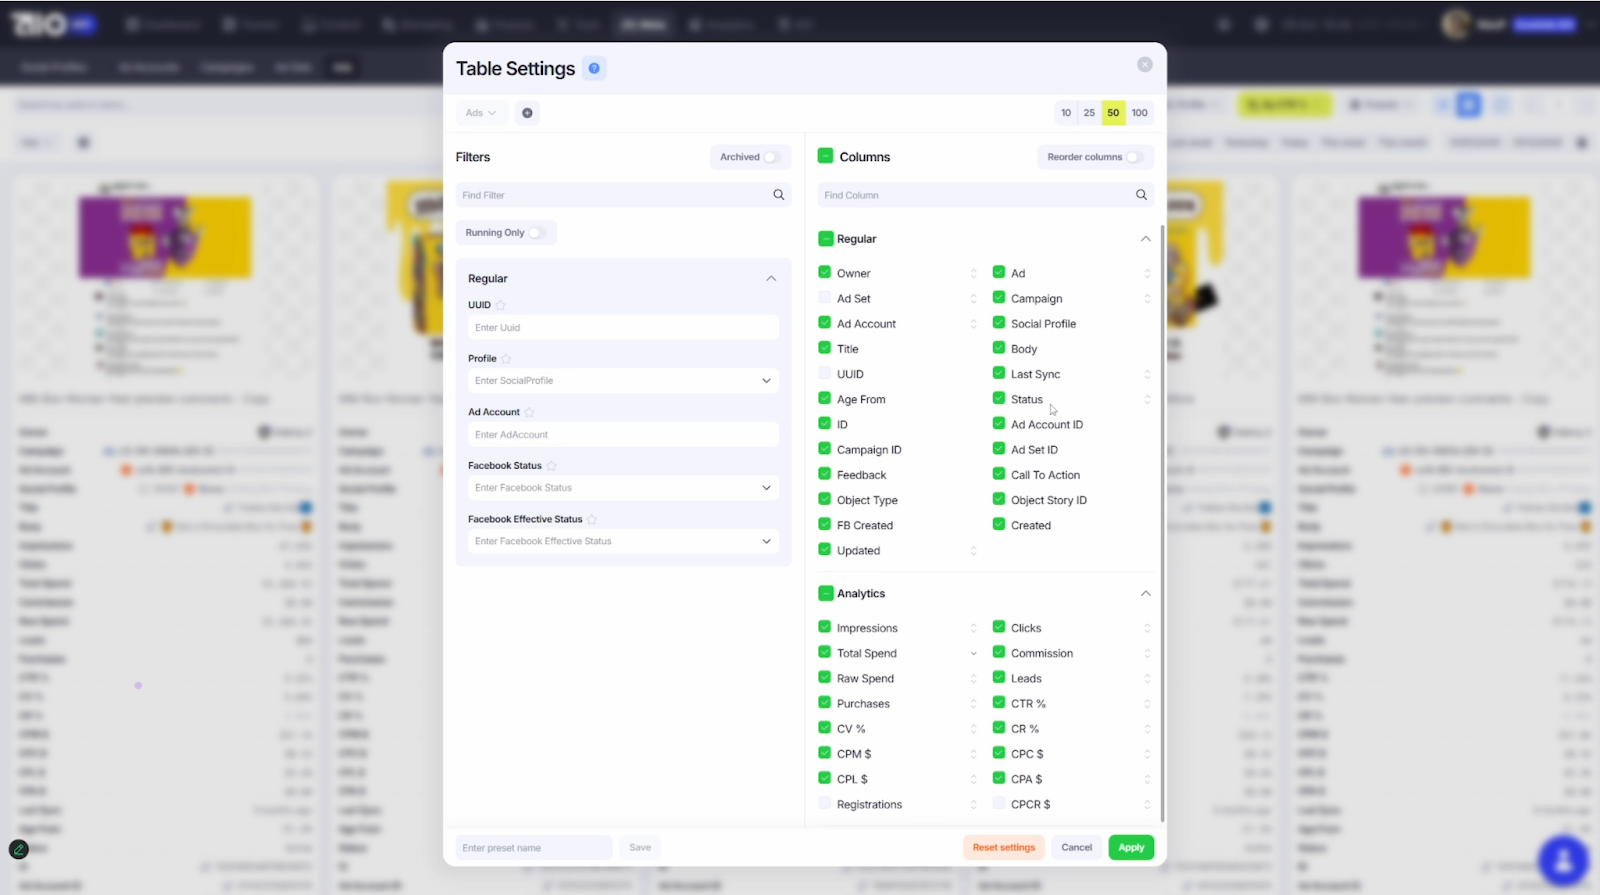The width and height of the screenshot is (1600, 895).
Task: Open the chat widget bubble
Action: tap(1563, 860)
